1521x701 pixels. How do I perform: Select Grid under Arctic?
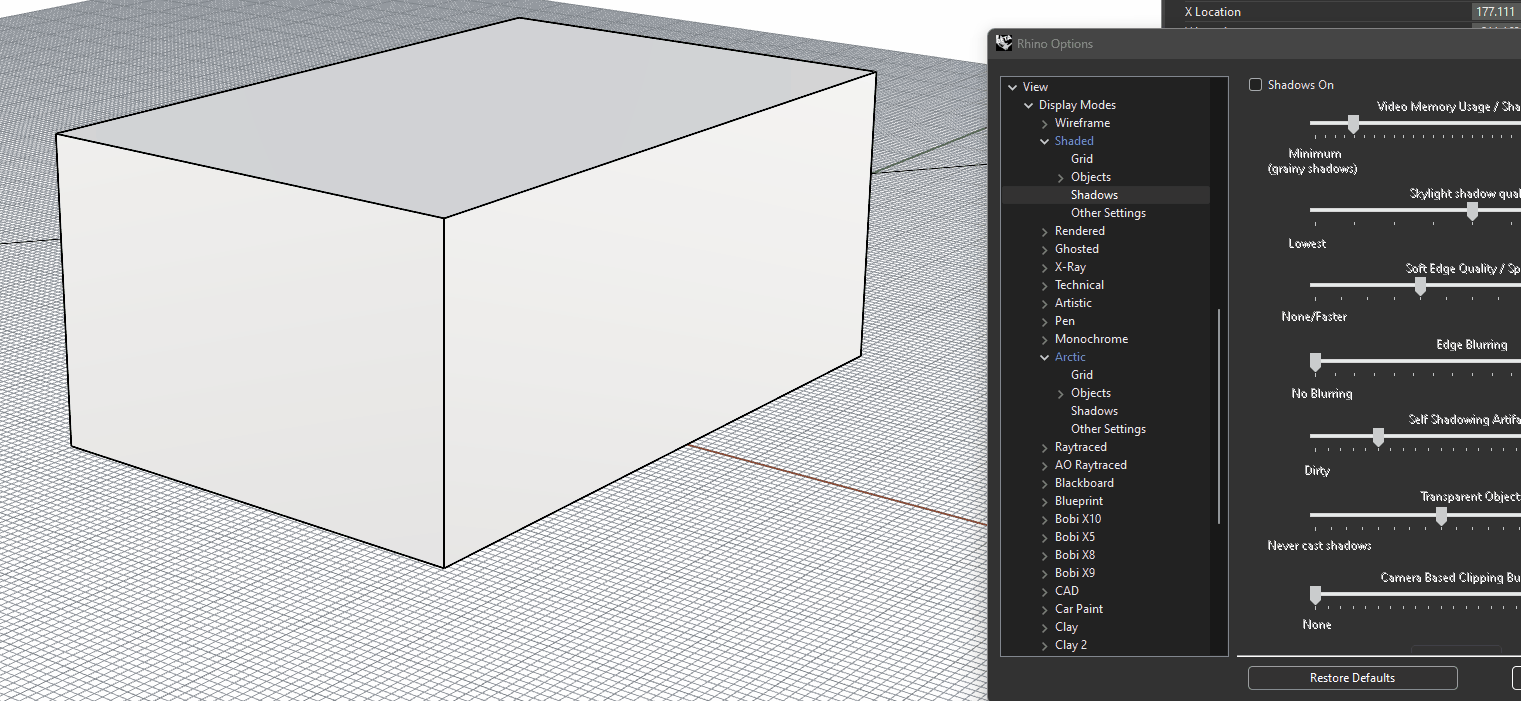(1082, 375)
